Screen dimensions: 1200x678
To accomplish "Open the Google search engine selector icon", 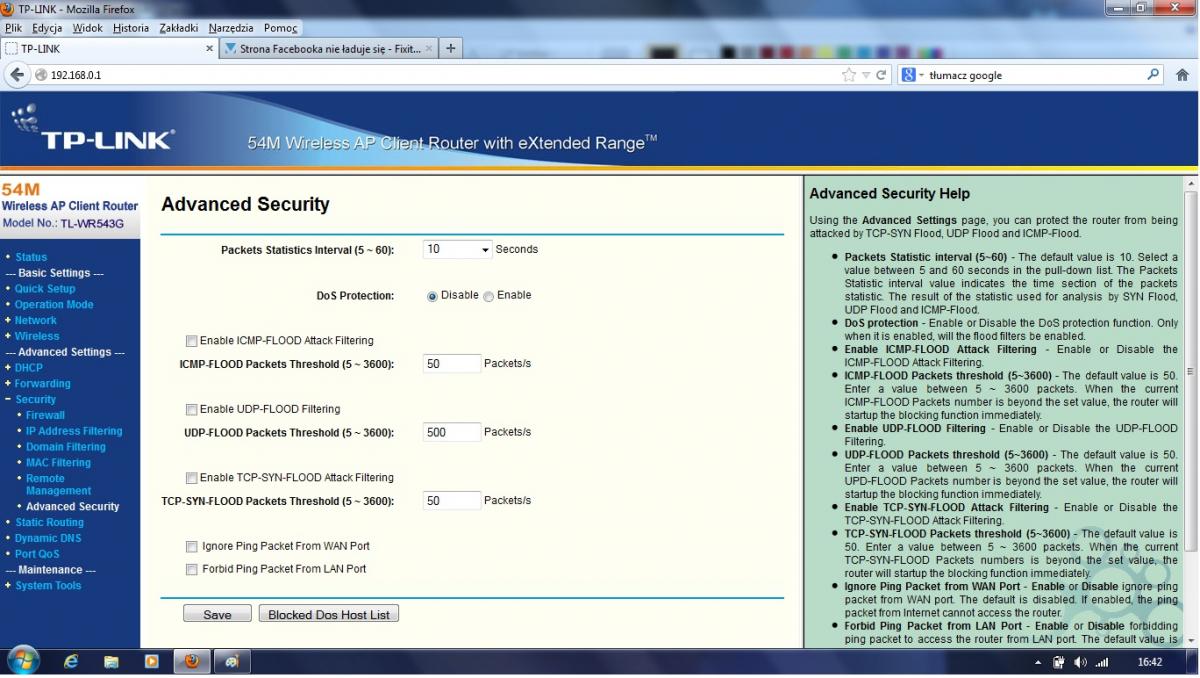I will [909, 75].
